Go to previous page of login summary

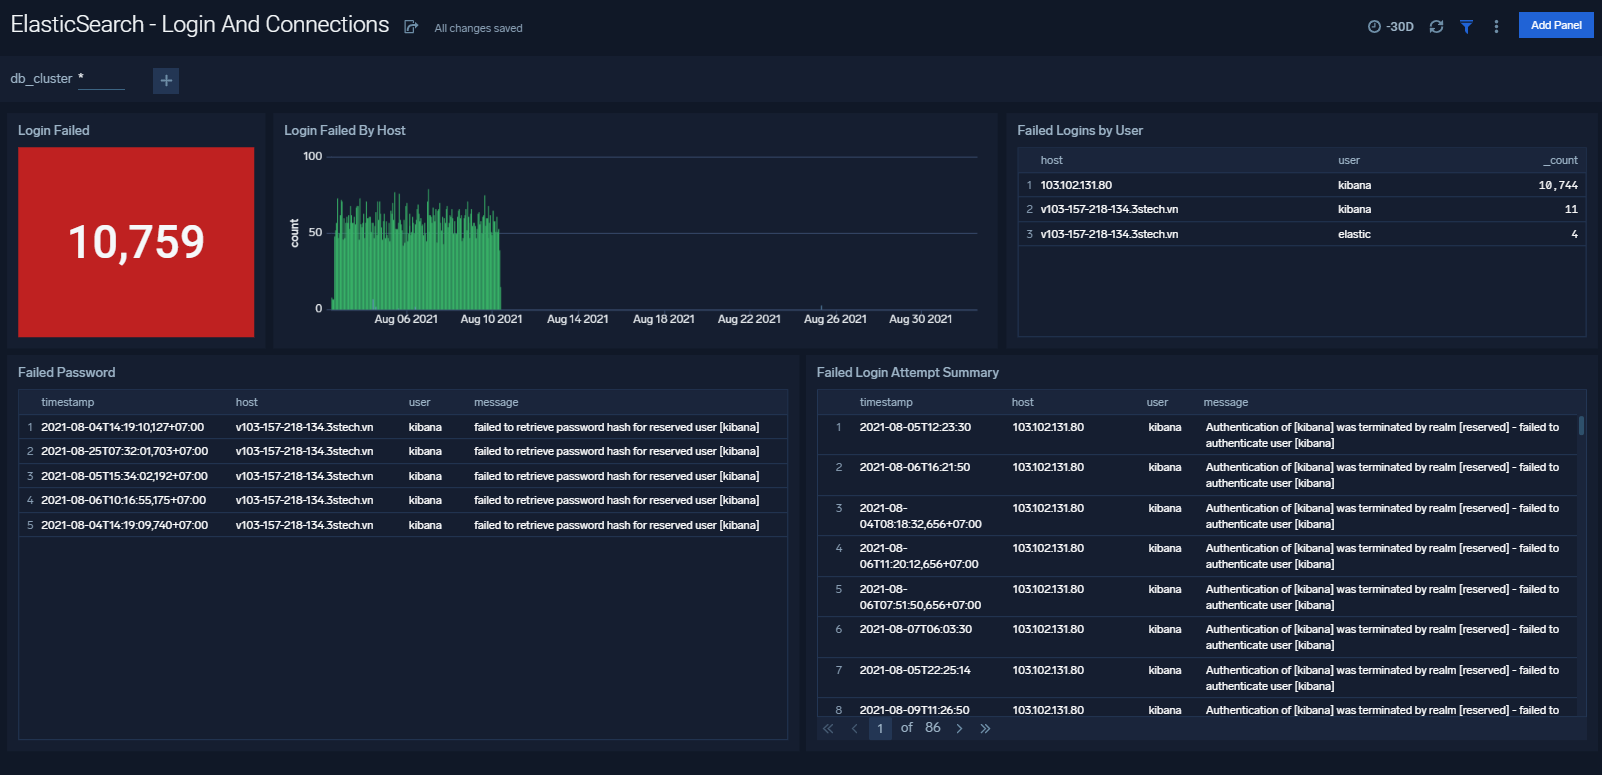pos(854,729)
